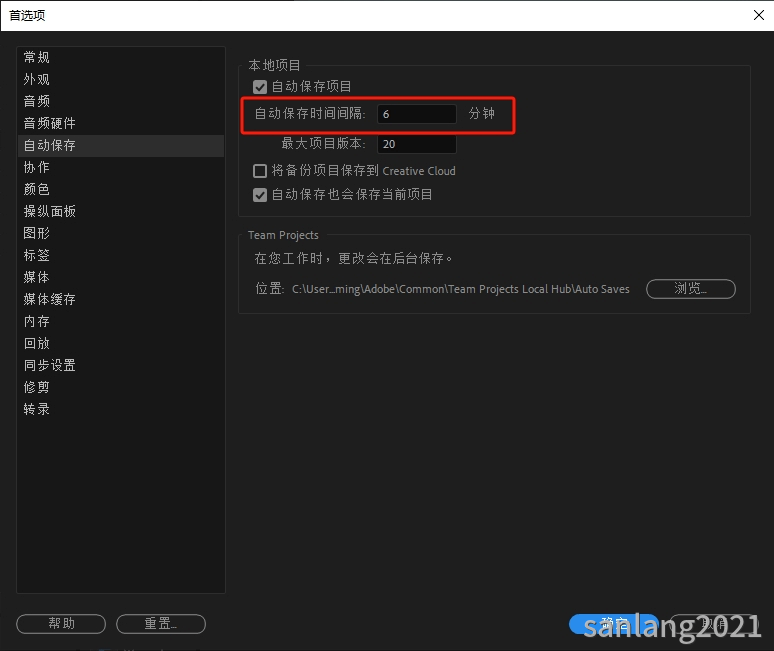Click the Team Projects section heading

coord(283,235)
